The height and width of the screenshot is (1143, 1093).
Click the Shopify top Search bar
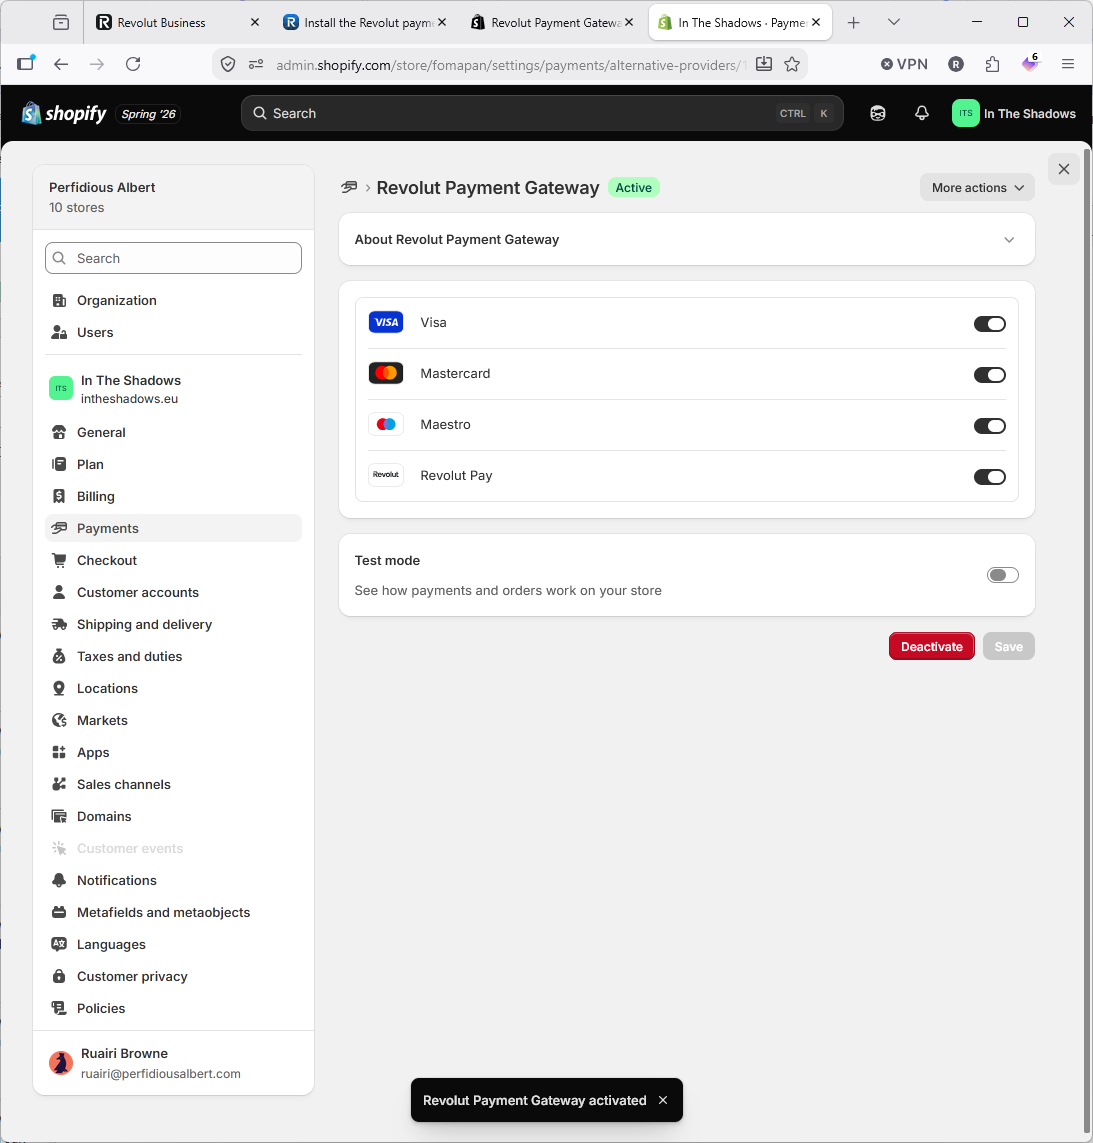click(542, 114)
